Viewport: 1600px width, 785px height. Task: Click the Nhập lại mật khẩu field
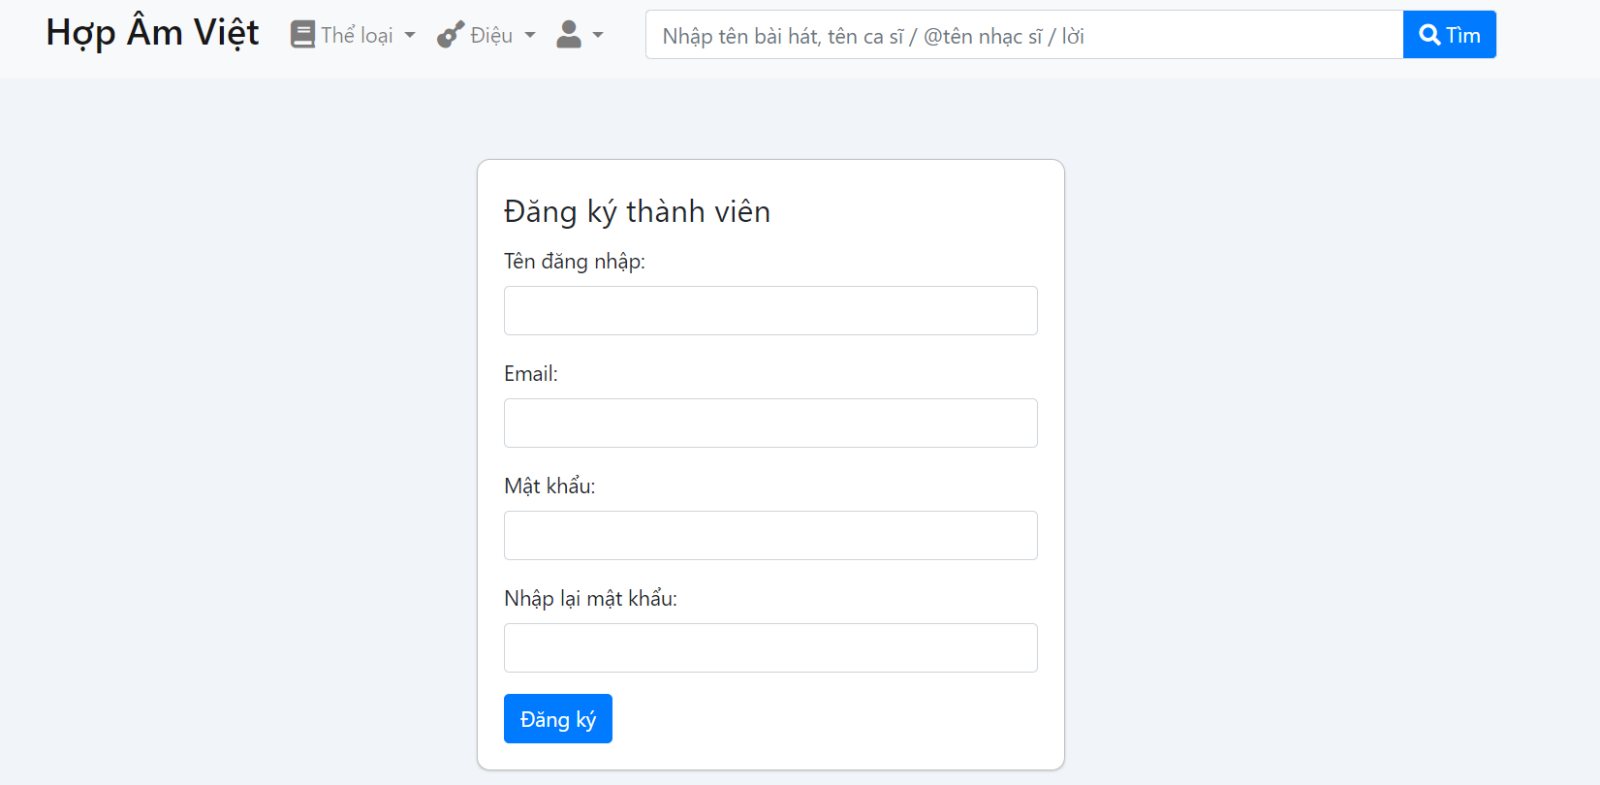[x=770, y=647]
